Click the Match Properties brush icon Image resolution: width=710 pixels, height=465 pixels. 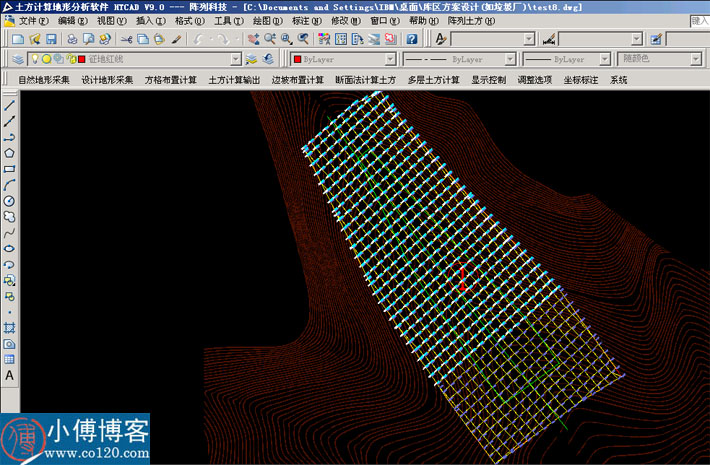[x=176, y=39]
